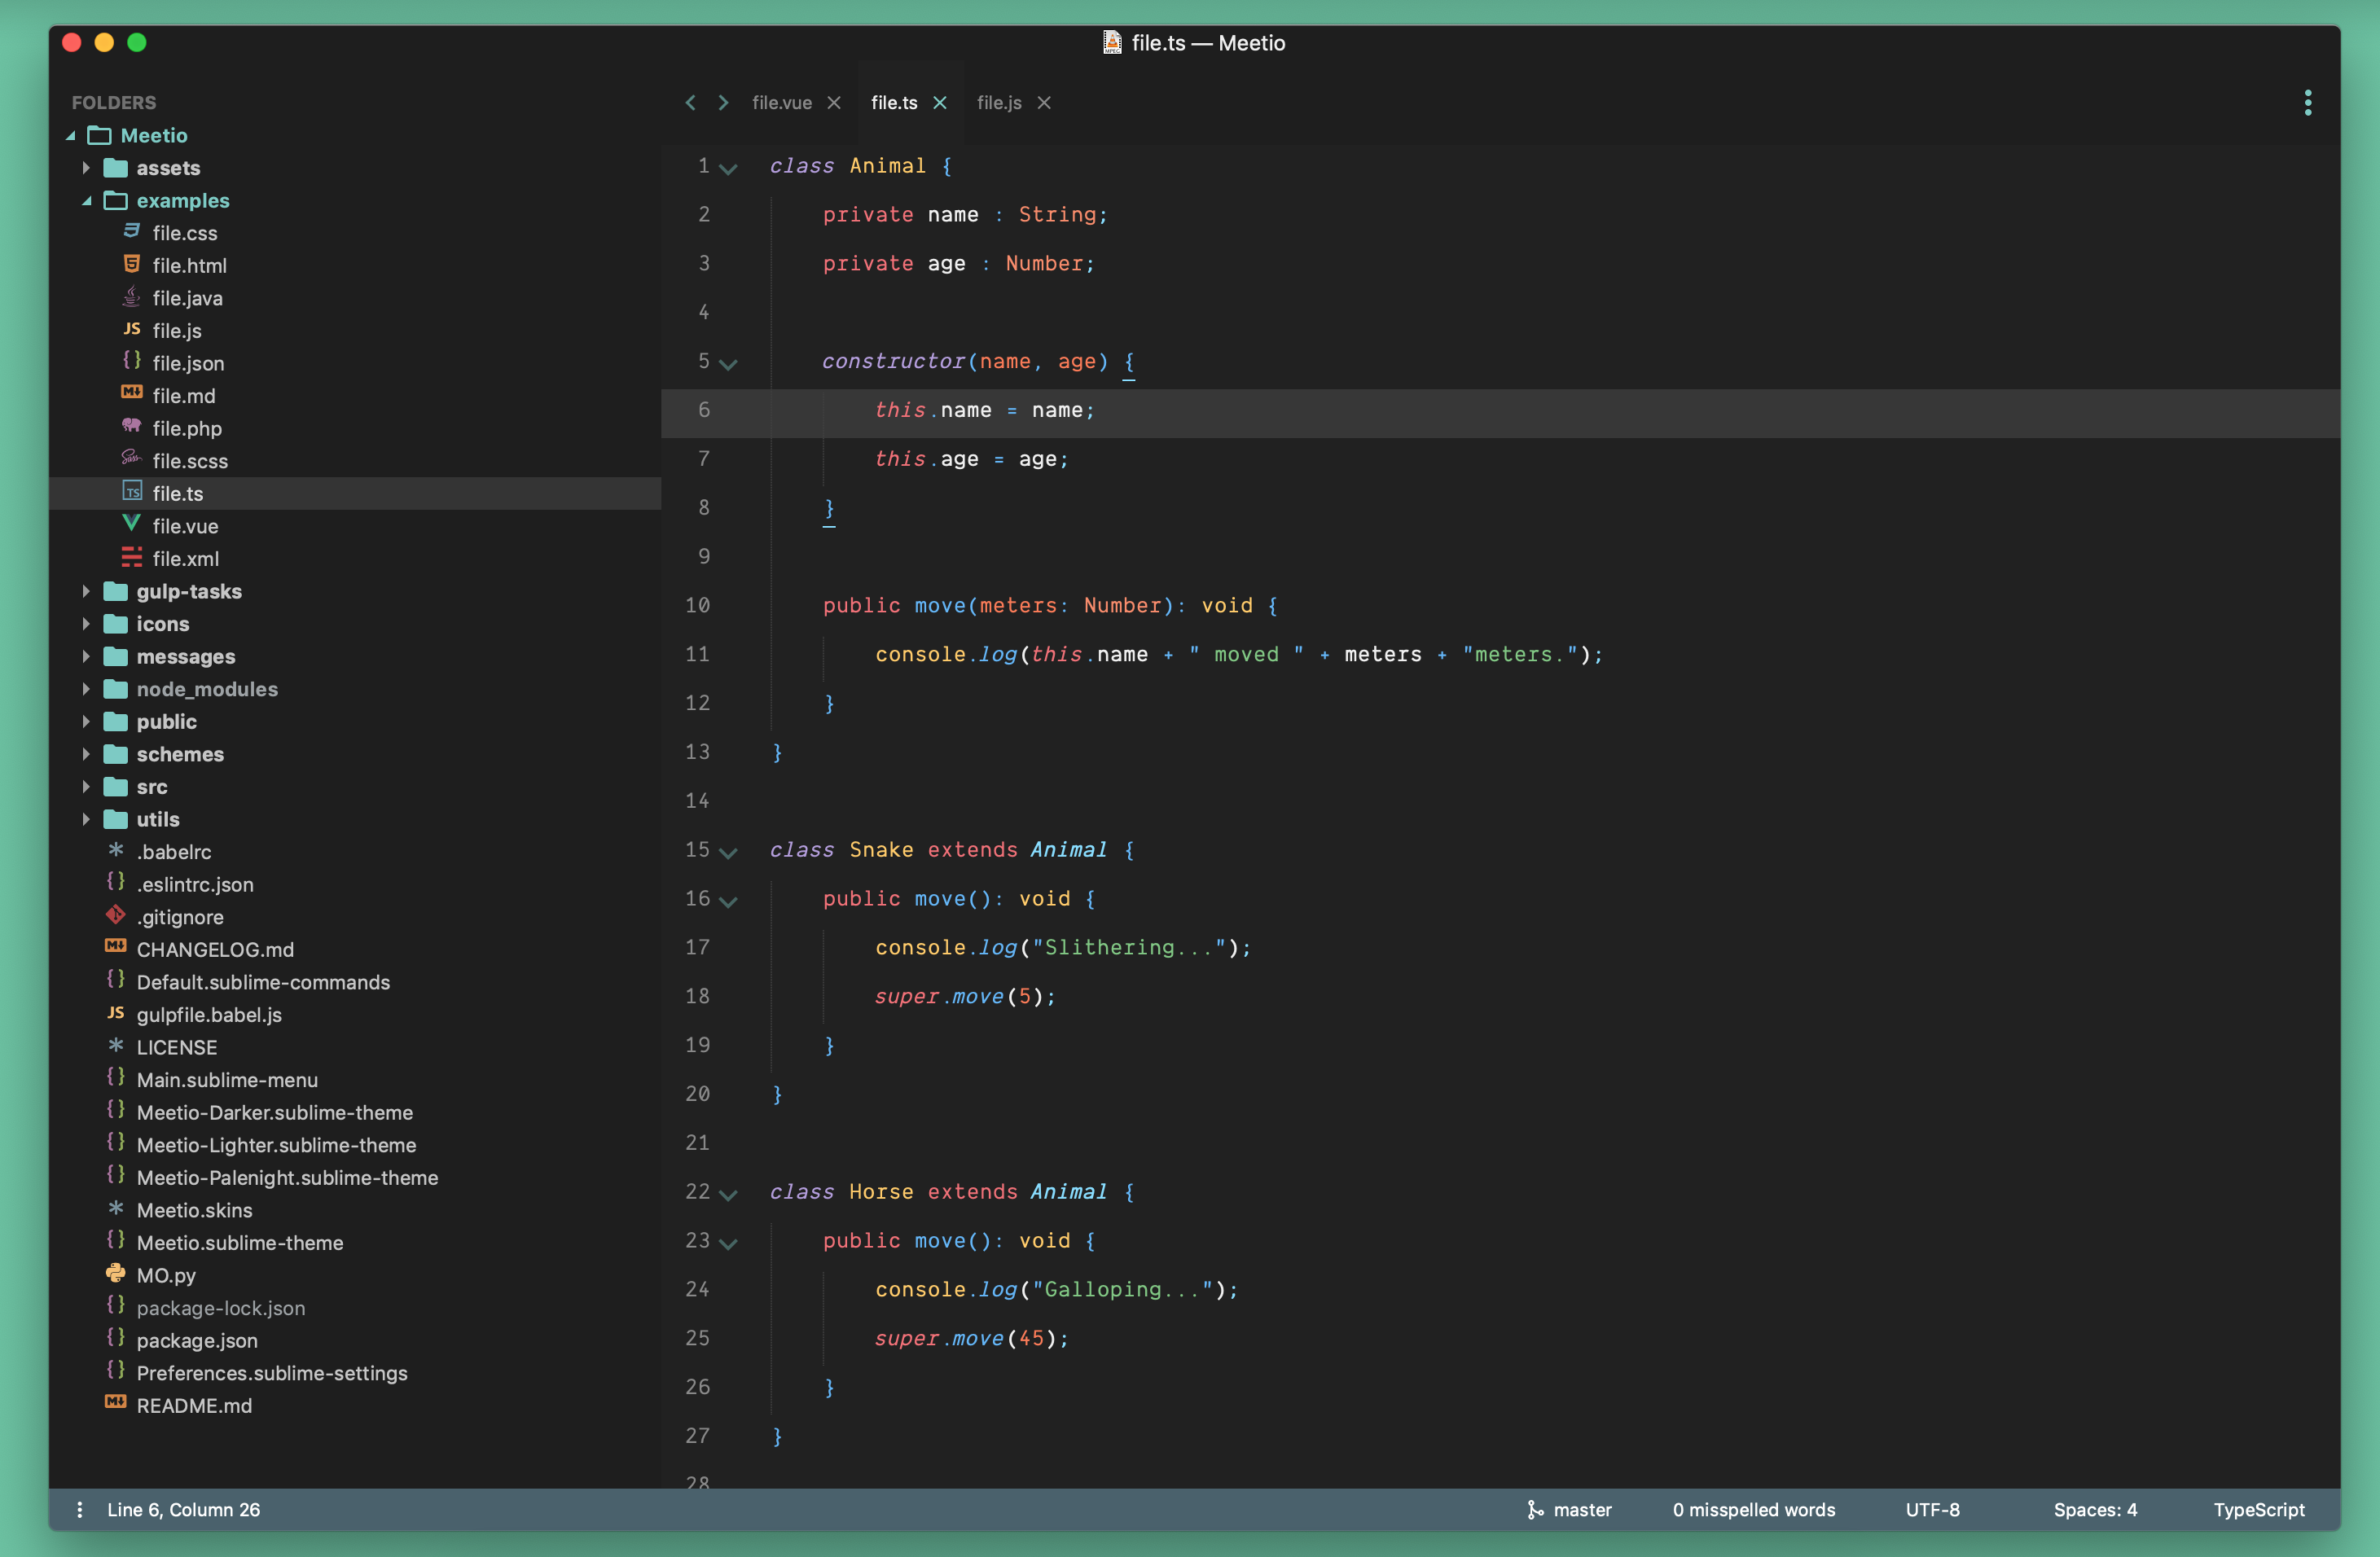Fold the constructor block at line 5

[729, 363]
